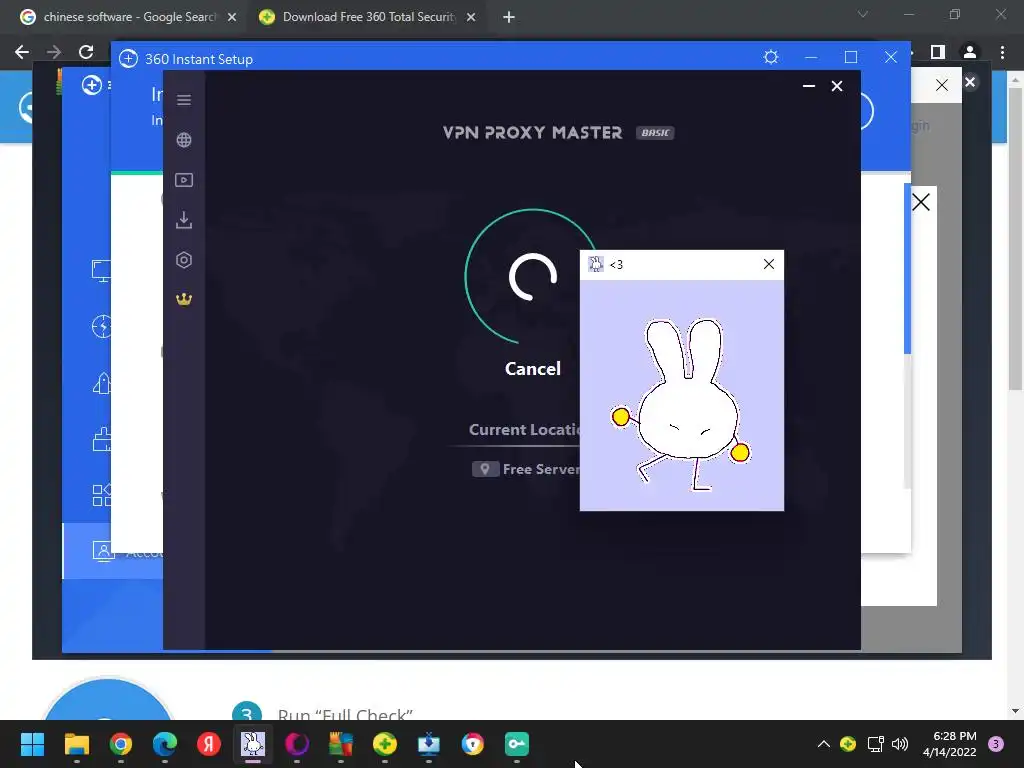Close the 360 Instant Setup window
Image resolution: width=1024 pixels, height=768 pixels.
click(x=890, y=57)
